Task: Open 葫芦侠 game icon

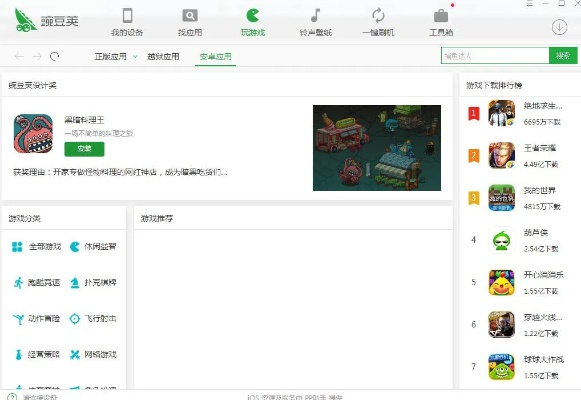Action: [x=501, y=240]
